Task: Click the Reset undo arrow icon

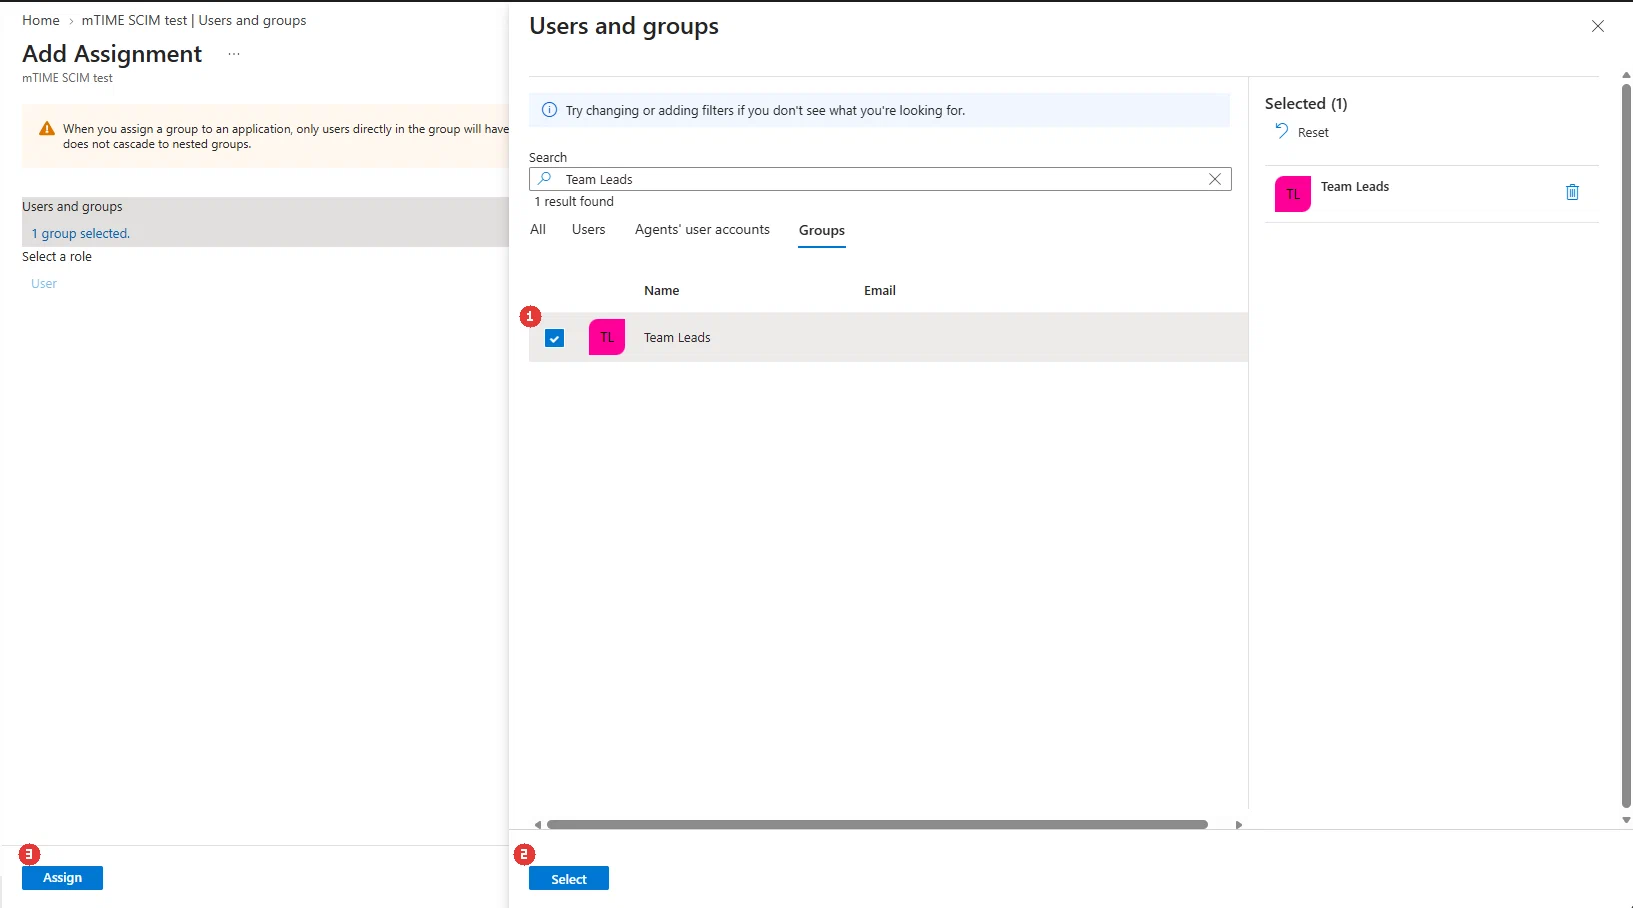Action: coord(1282,131)
